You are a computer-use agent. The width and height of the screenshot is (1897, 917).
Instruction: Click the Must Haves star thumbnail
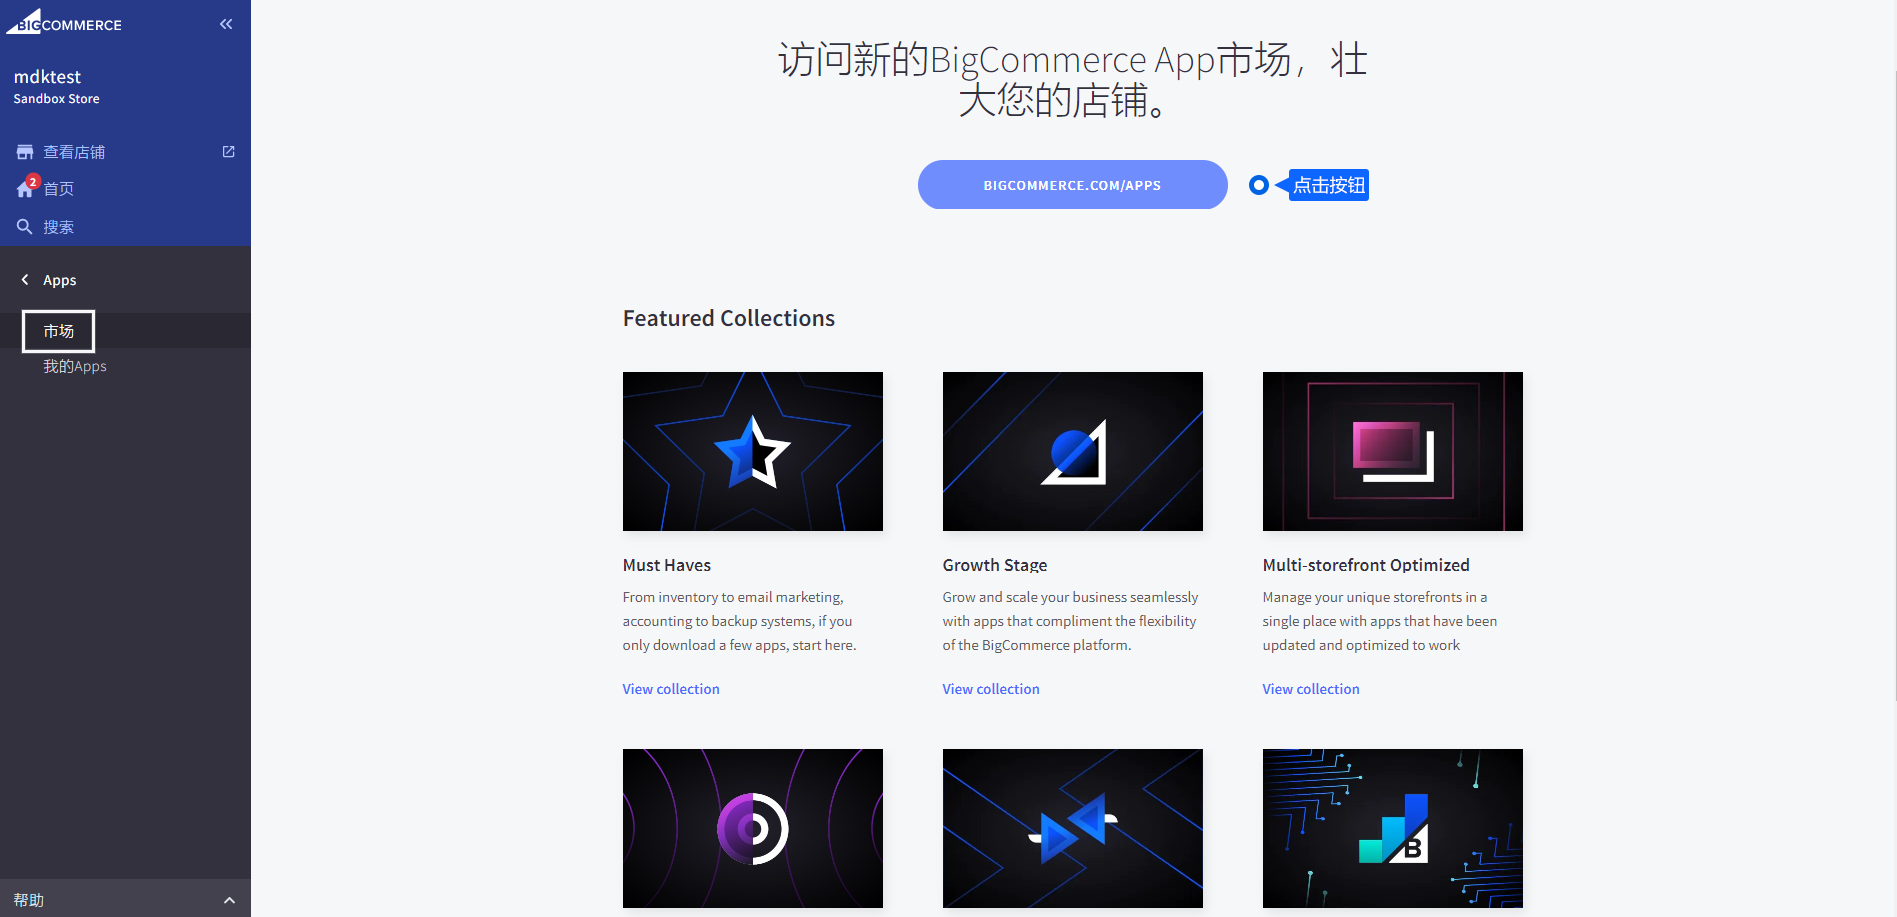[x=752, y=451]
